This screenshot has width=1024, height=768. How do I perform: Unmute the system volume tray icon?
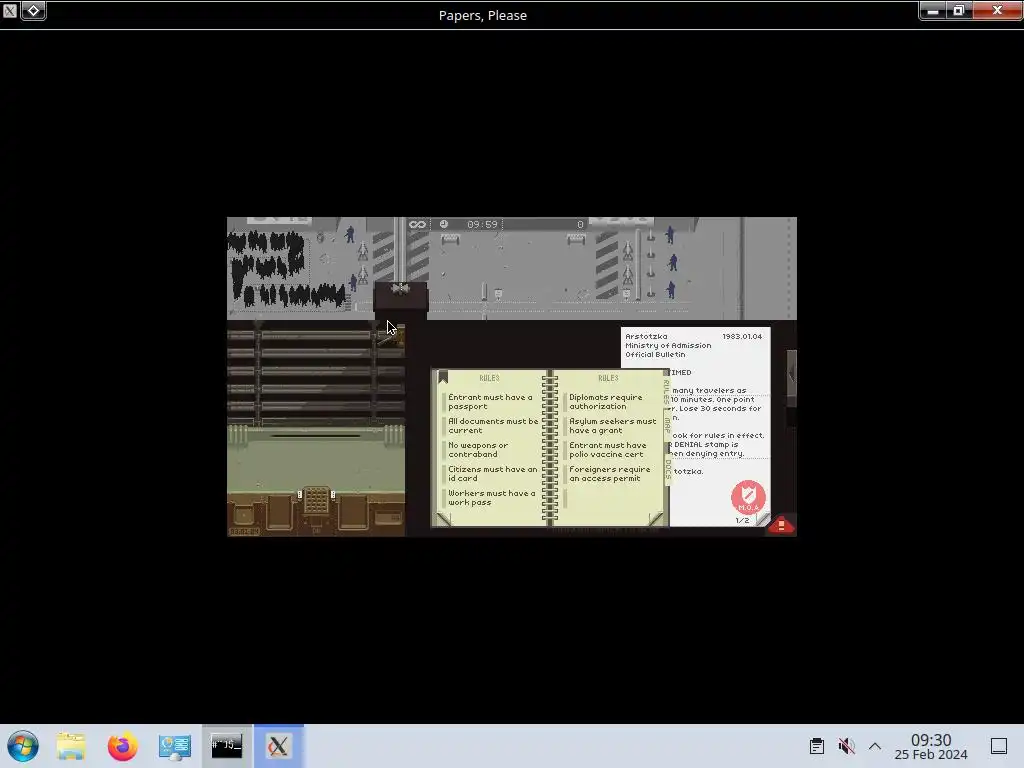[846, 746]
